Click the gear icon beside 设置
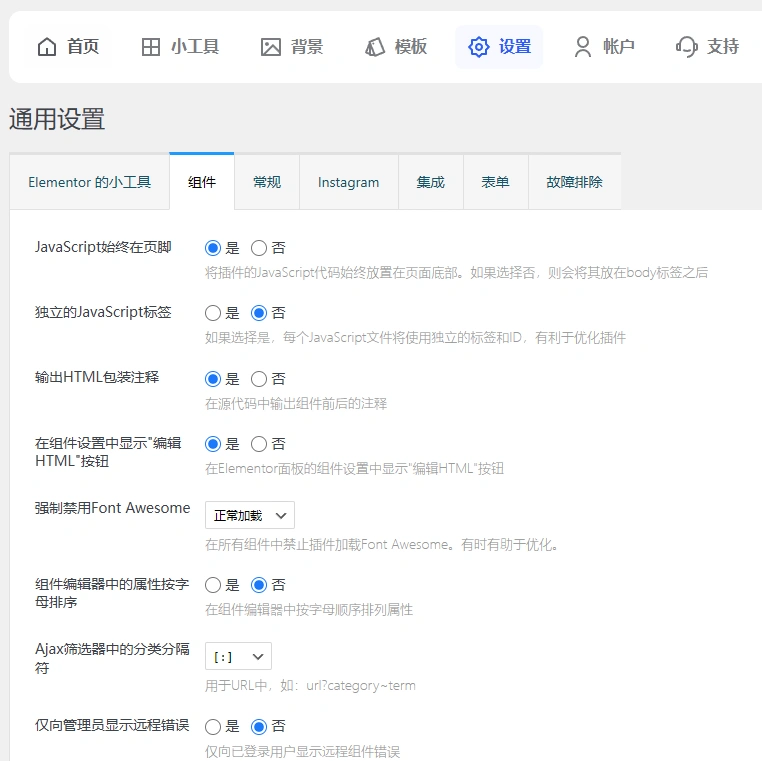762x761 pixels. click(479, 47)
